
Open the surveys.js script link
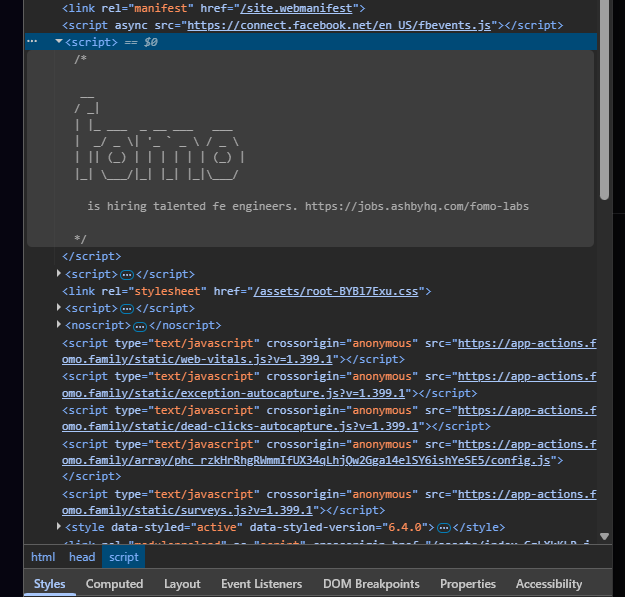tap(187, 510)
